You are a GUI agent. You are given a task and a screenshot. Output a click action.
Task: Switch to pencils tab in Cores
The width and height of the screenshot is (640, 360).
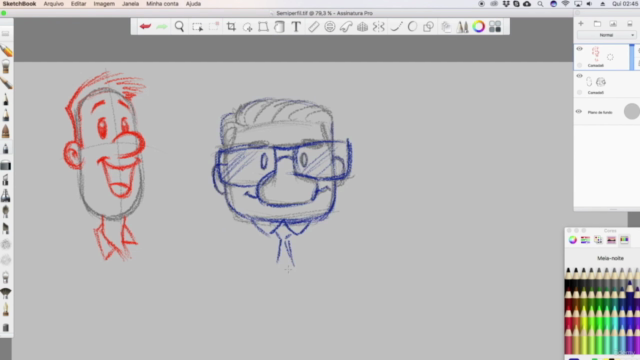624,240
